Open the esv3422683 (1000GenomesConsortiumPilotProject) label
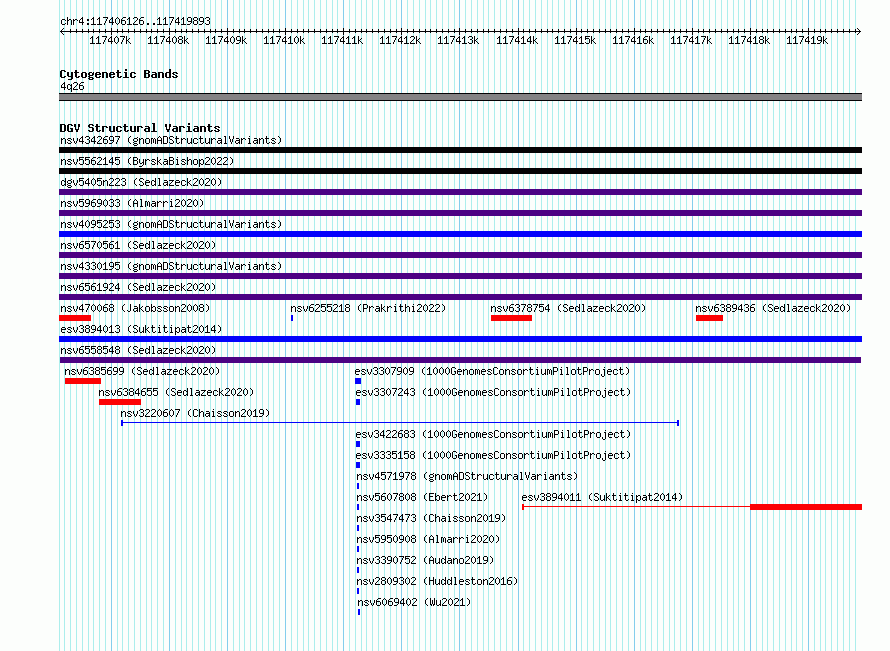This screenshot has width=890, height=651. (x=493, y=434)
